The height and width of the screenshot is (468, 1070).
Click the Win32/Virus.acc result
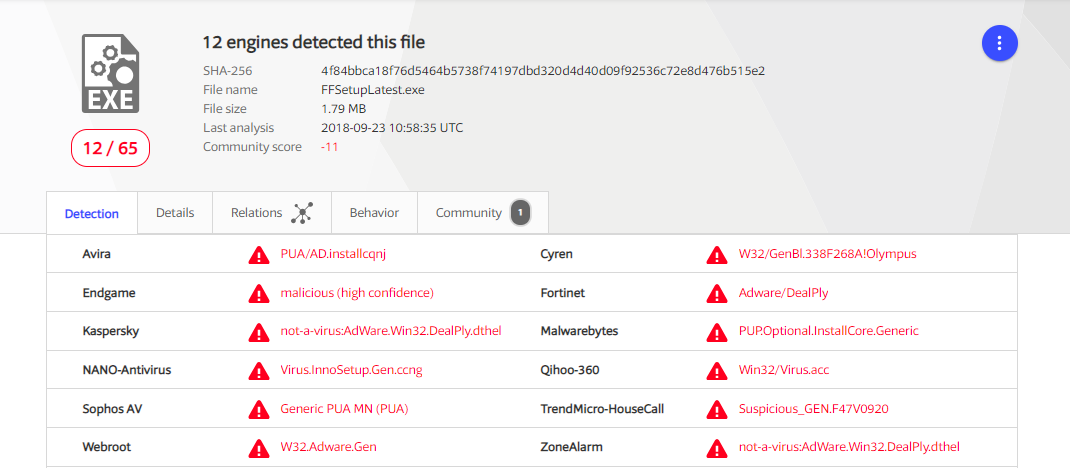784,370
